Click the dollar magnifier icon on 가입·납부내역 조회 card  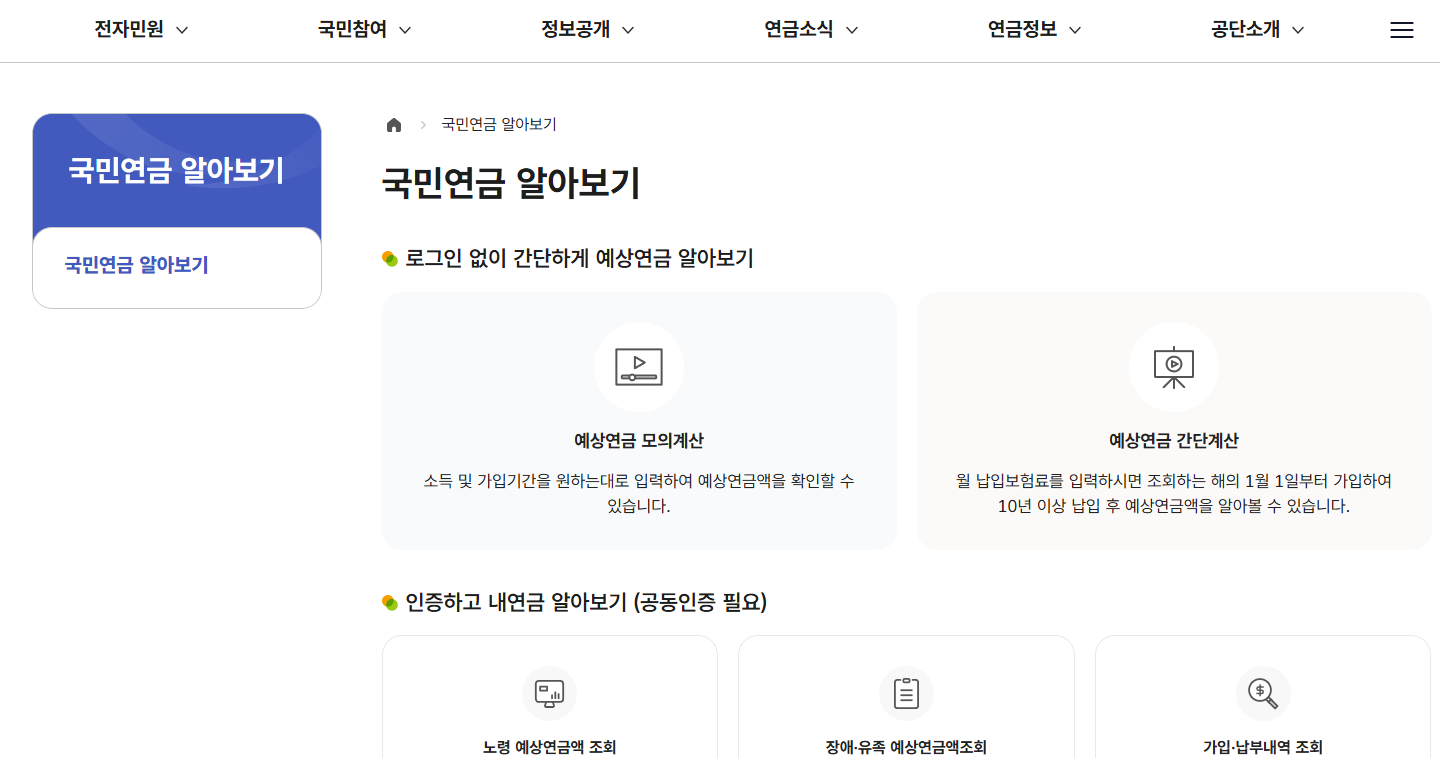pos(1262,693)
